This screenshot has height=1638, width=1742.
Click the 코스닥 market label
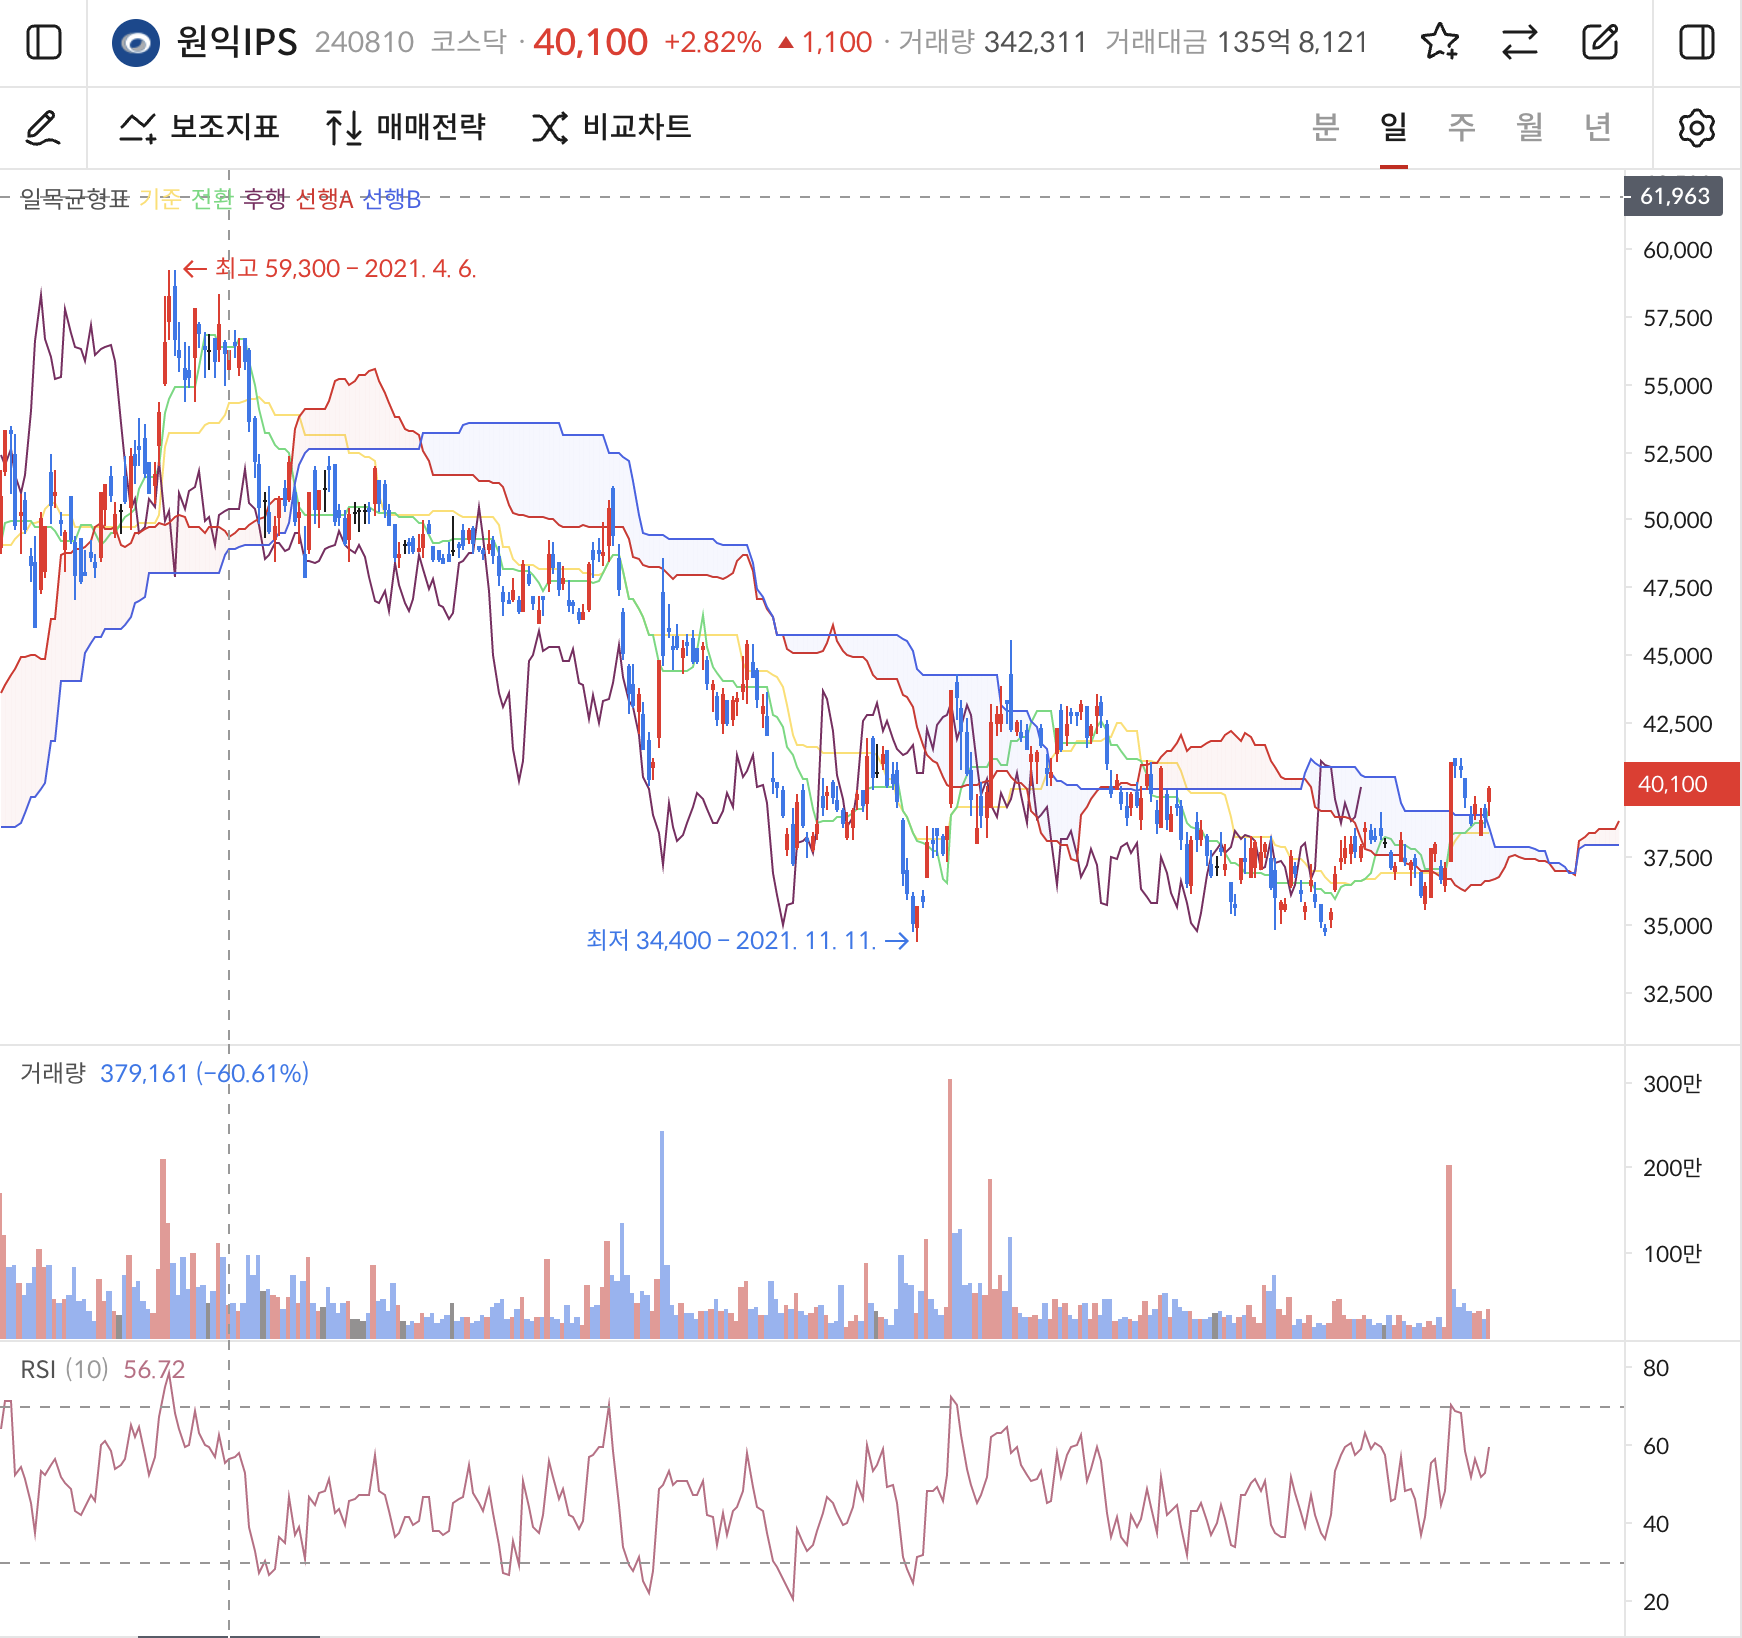(x=468, y=42)
